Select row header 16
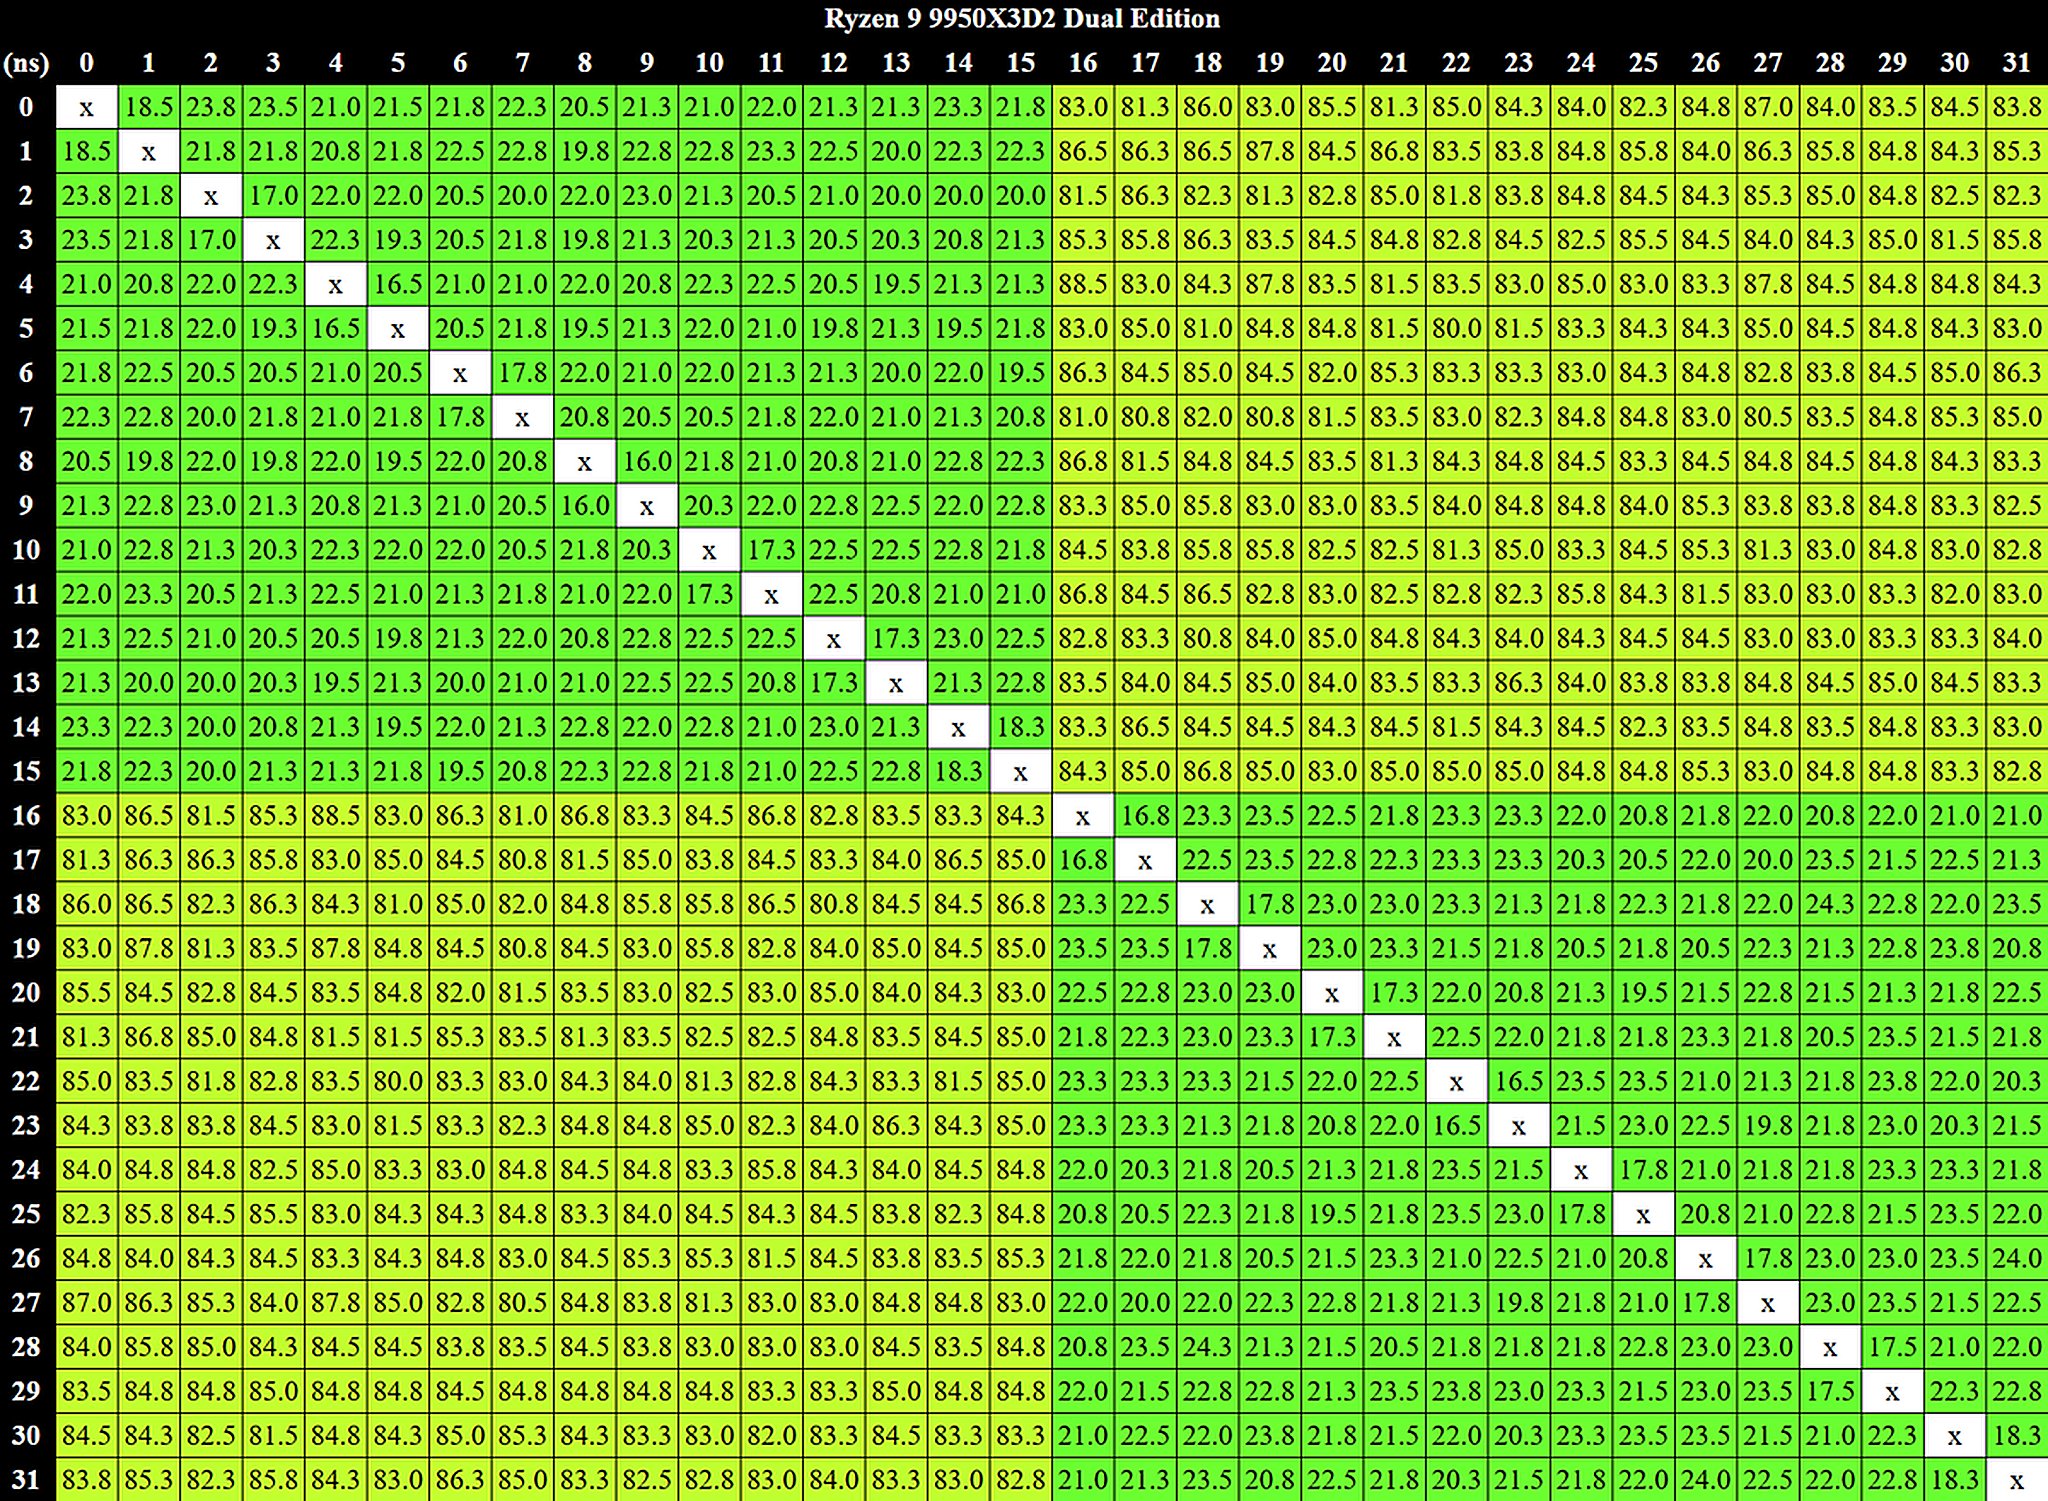The width and height of the screenshot is (2048, 1501). click(26, 815)
